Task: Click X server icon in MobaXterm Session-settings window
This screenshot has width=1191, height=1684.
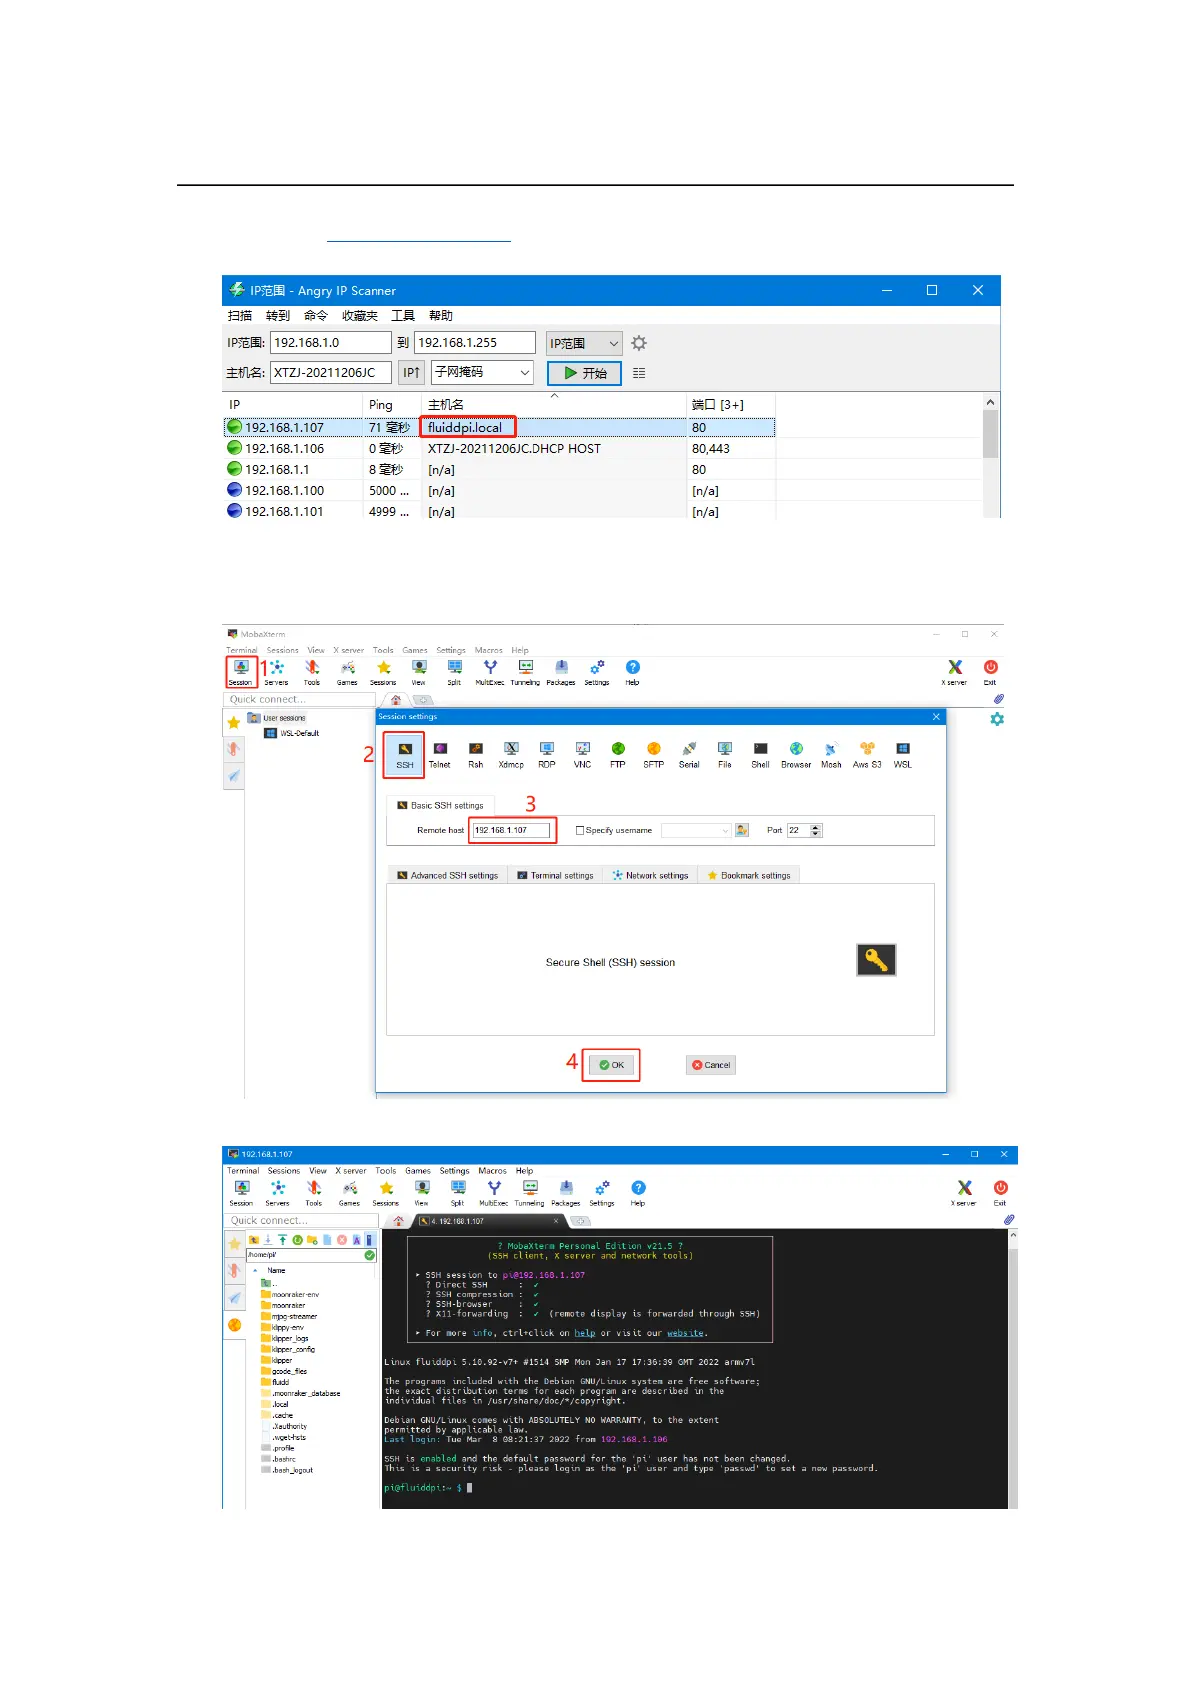Action: pyautogui.click(x=955, y=671)
